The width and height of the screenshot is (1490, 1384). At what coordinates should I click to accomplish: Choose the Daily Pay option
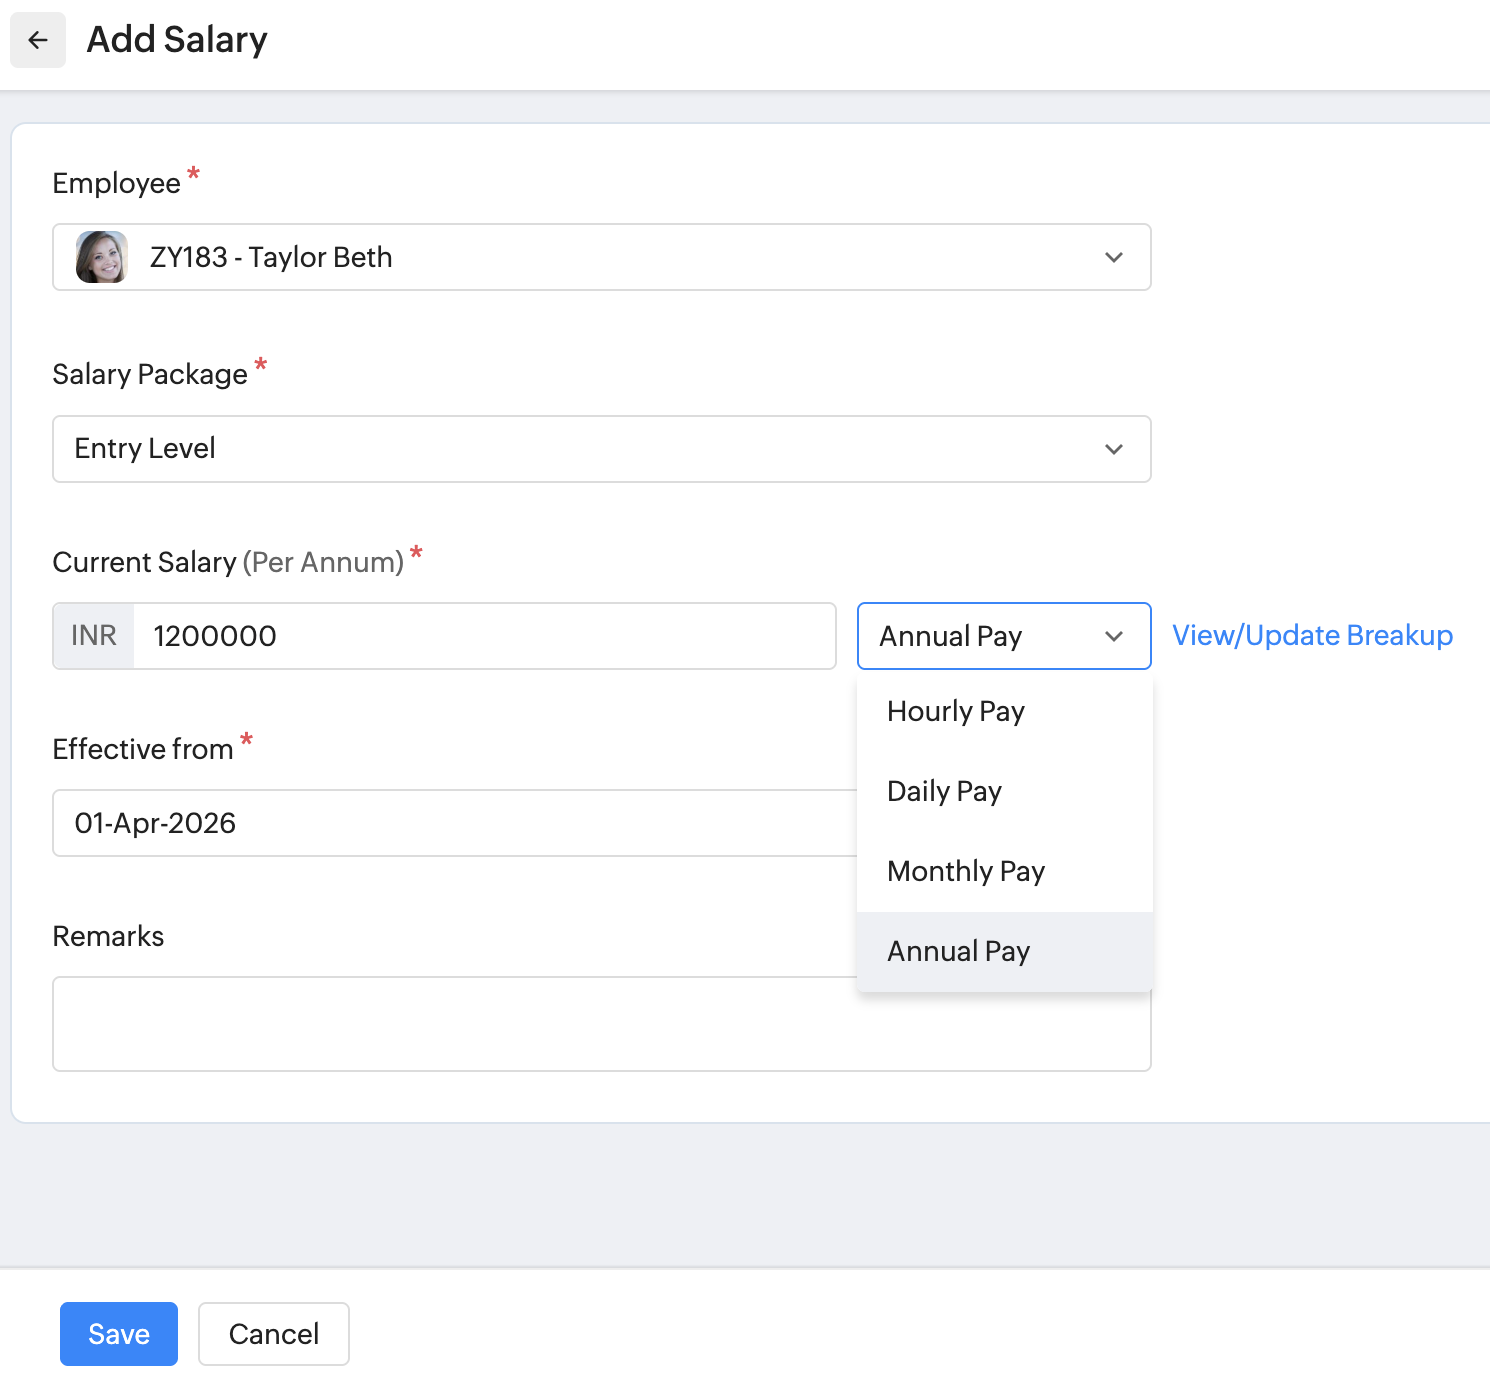click(944, 791)
